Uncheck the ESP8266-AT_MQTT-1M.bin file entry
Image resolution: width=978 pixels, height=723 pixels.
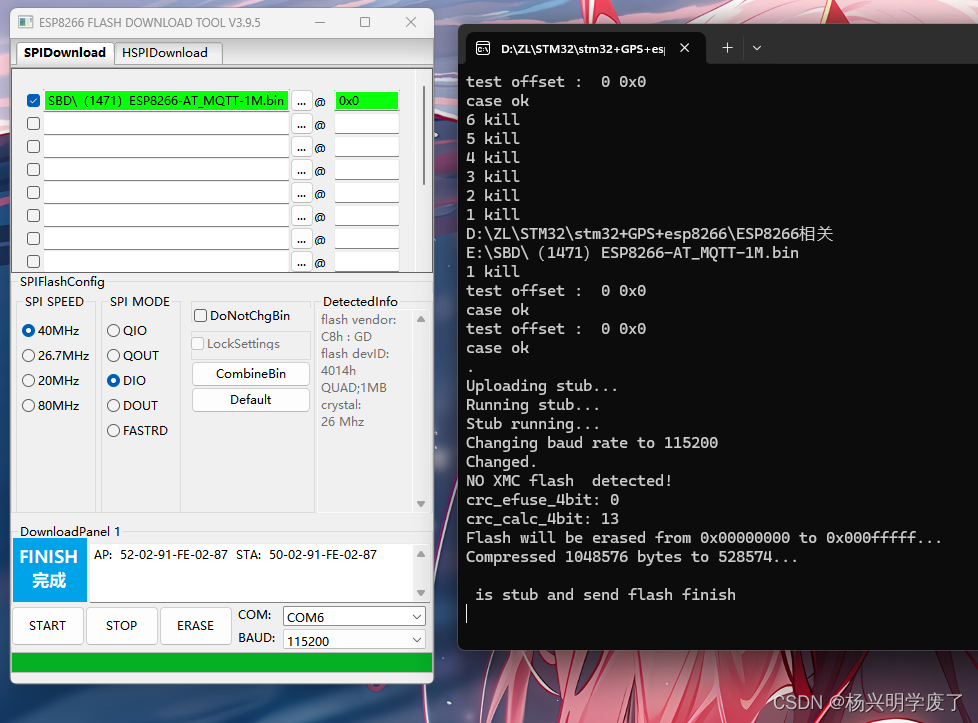tap(33, 100)
